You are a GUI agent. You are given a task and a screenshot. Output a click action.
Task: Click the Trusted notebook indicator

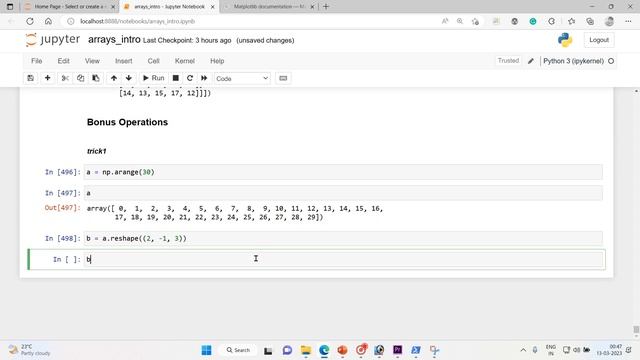click(x=508, y=61)
